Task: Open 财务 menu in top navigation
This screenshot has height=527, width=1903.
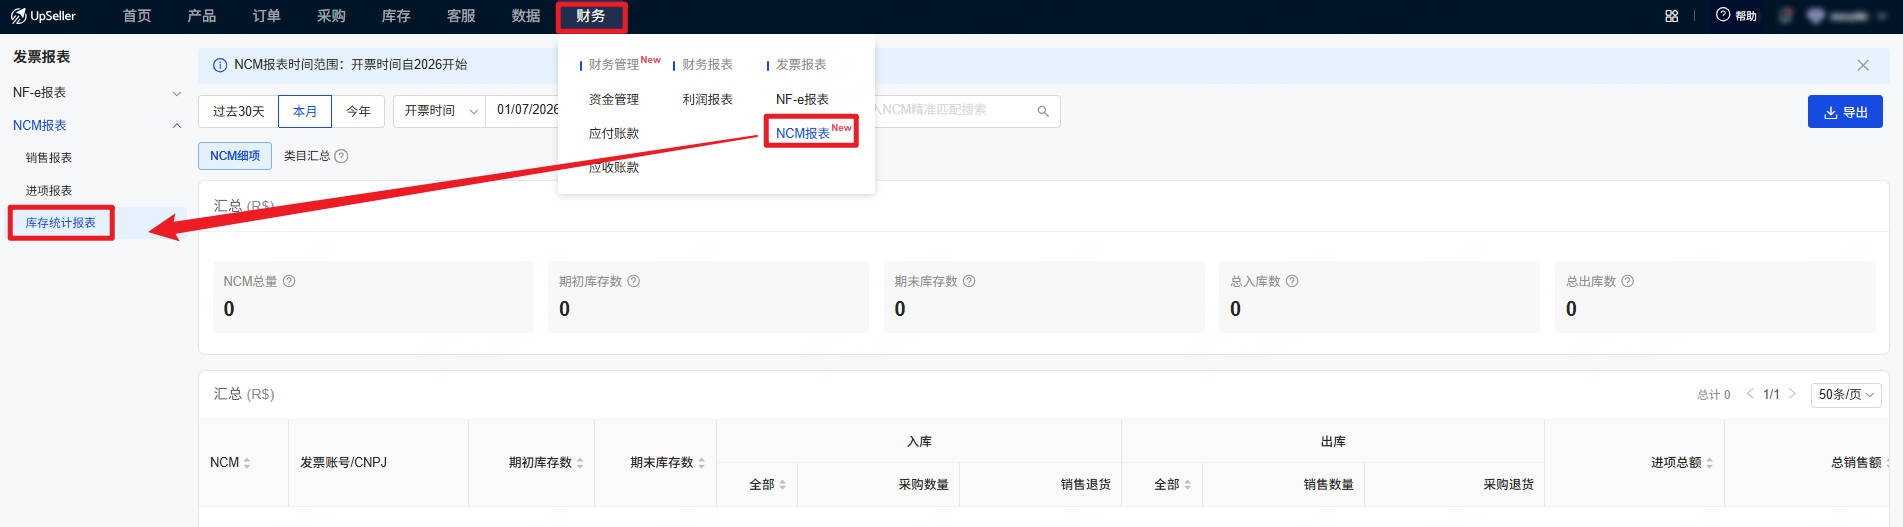Action: click(591, 16)
